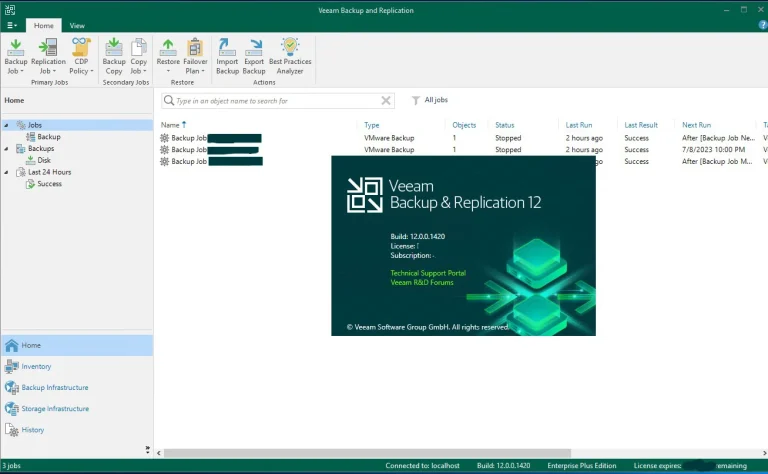Select the second Backup Job row
The image size is (768, 474).
[461, 149]
